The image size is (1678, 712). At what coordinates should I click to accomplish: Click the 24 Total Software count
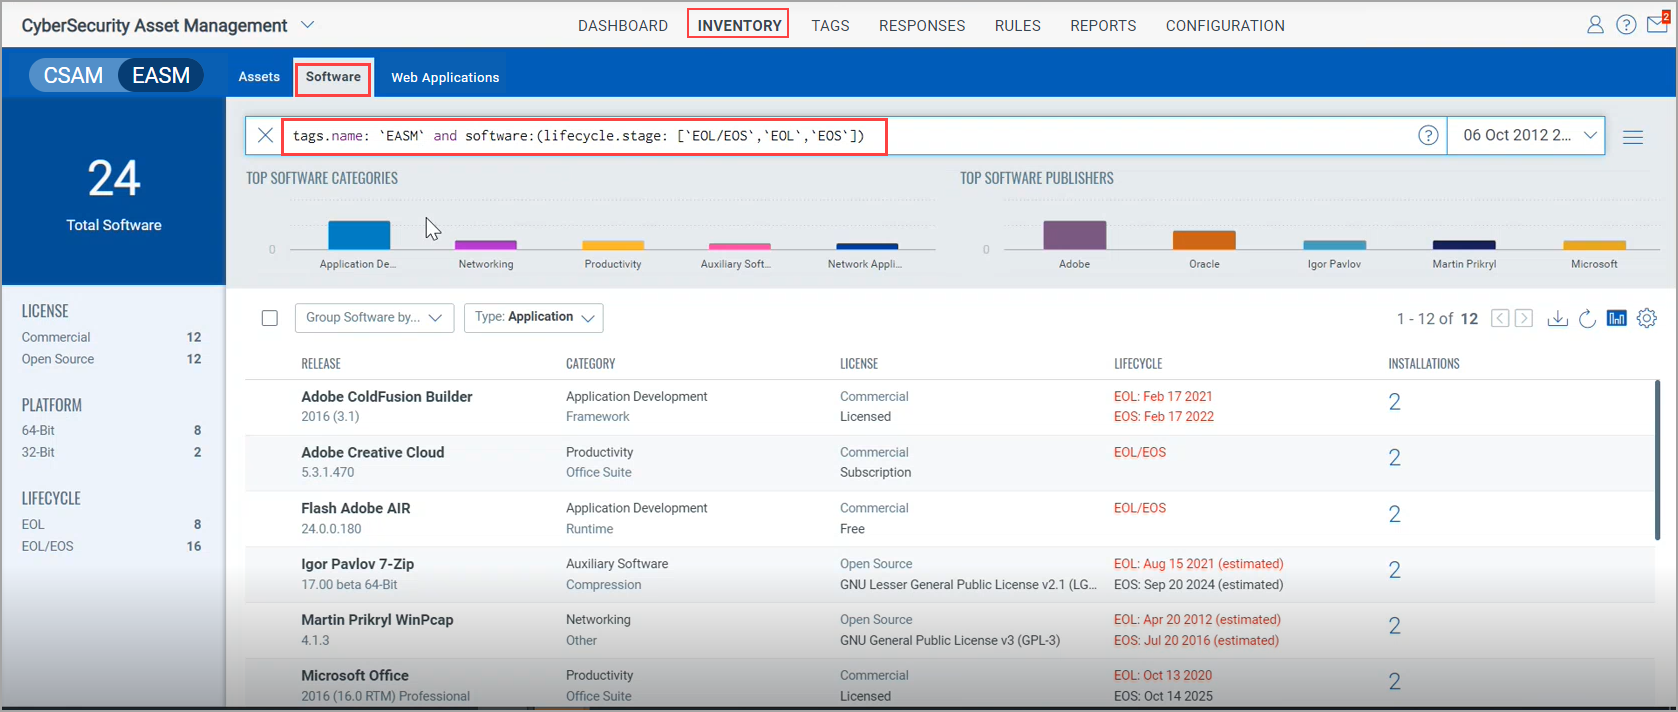(114, 179)
